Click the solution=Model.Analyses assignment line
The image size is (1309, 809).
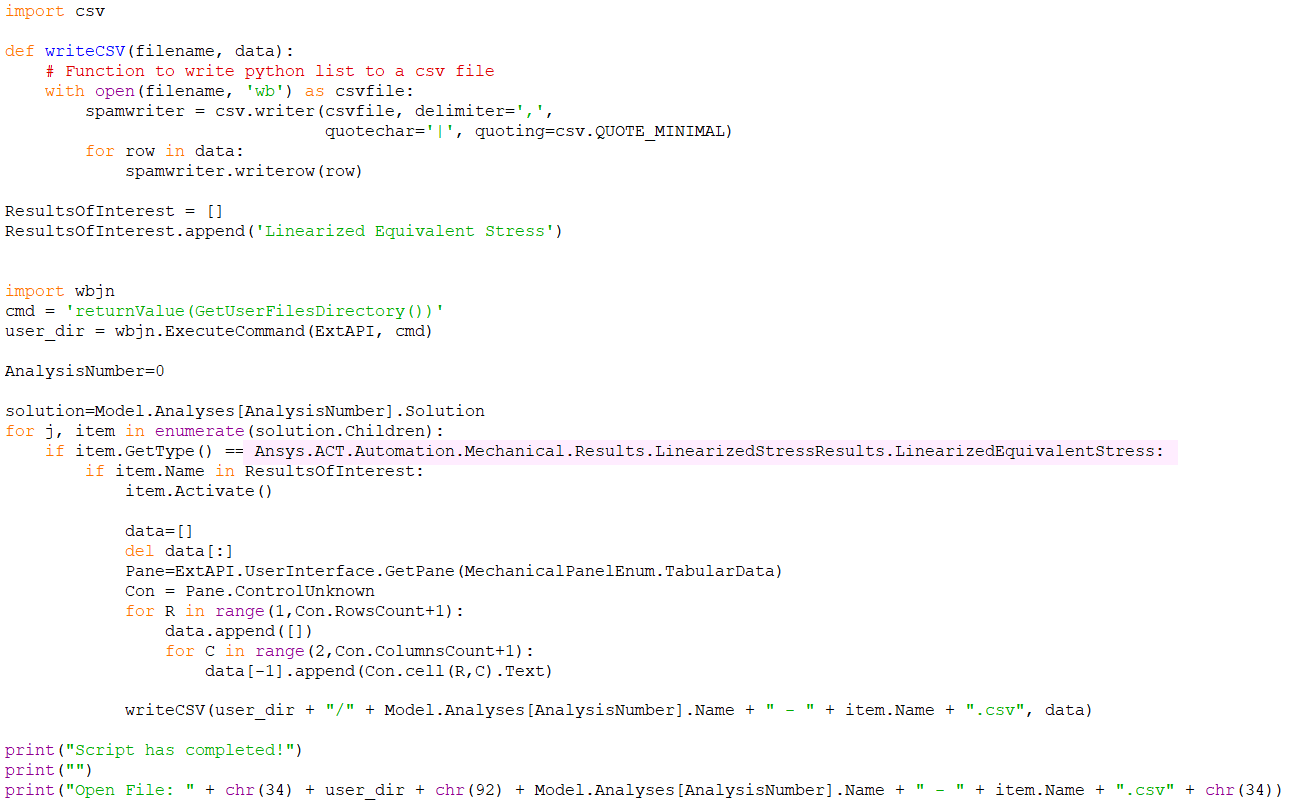click(x=245, y=411)
